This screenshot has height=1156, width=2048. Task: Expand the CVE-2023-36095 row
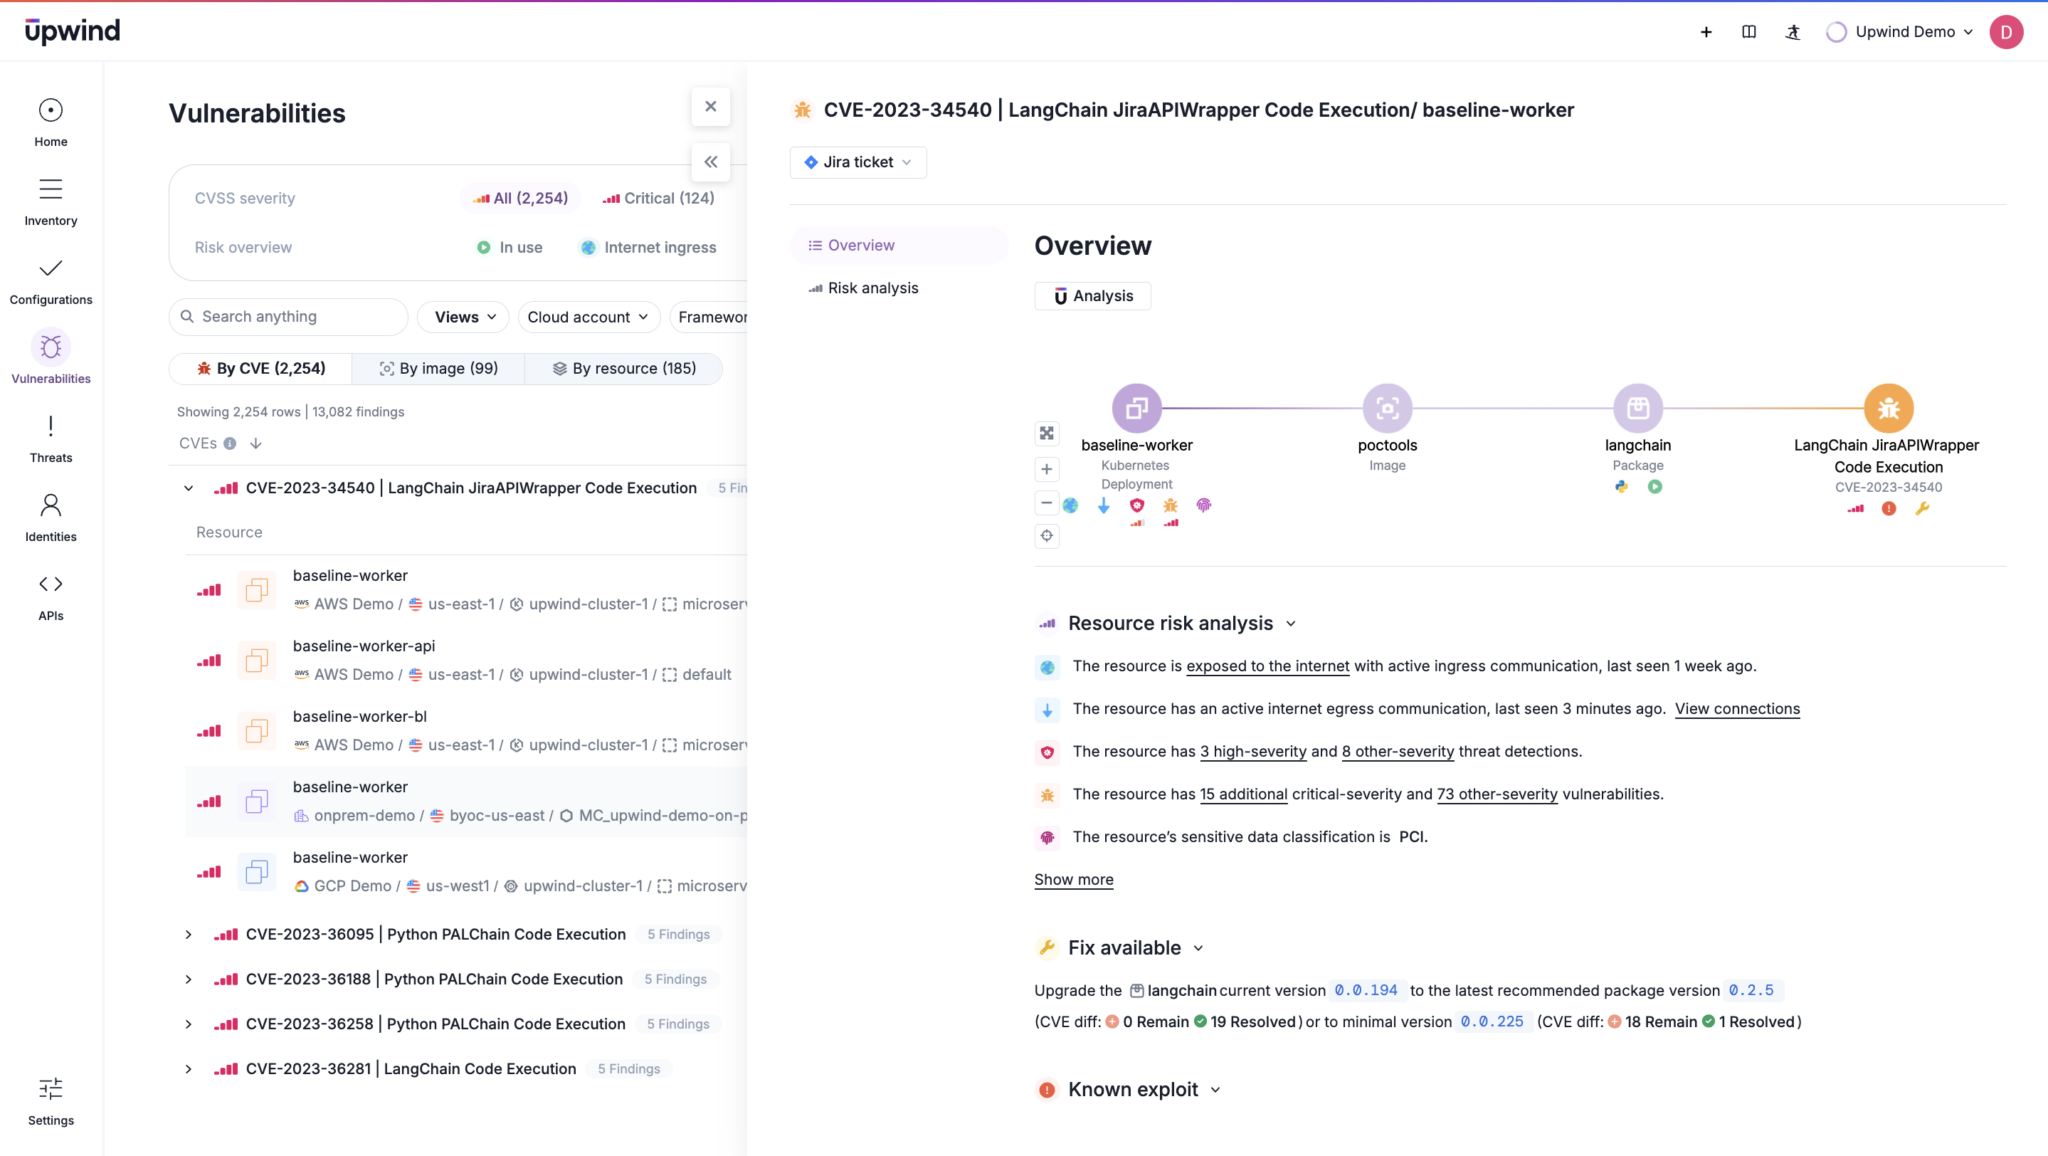click(188, 935)
